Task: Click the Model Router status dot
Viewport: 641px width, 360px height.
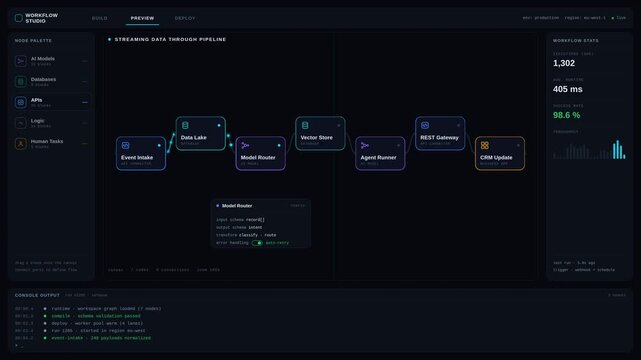Action: click(x=279, y=145)
